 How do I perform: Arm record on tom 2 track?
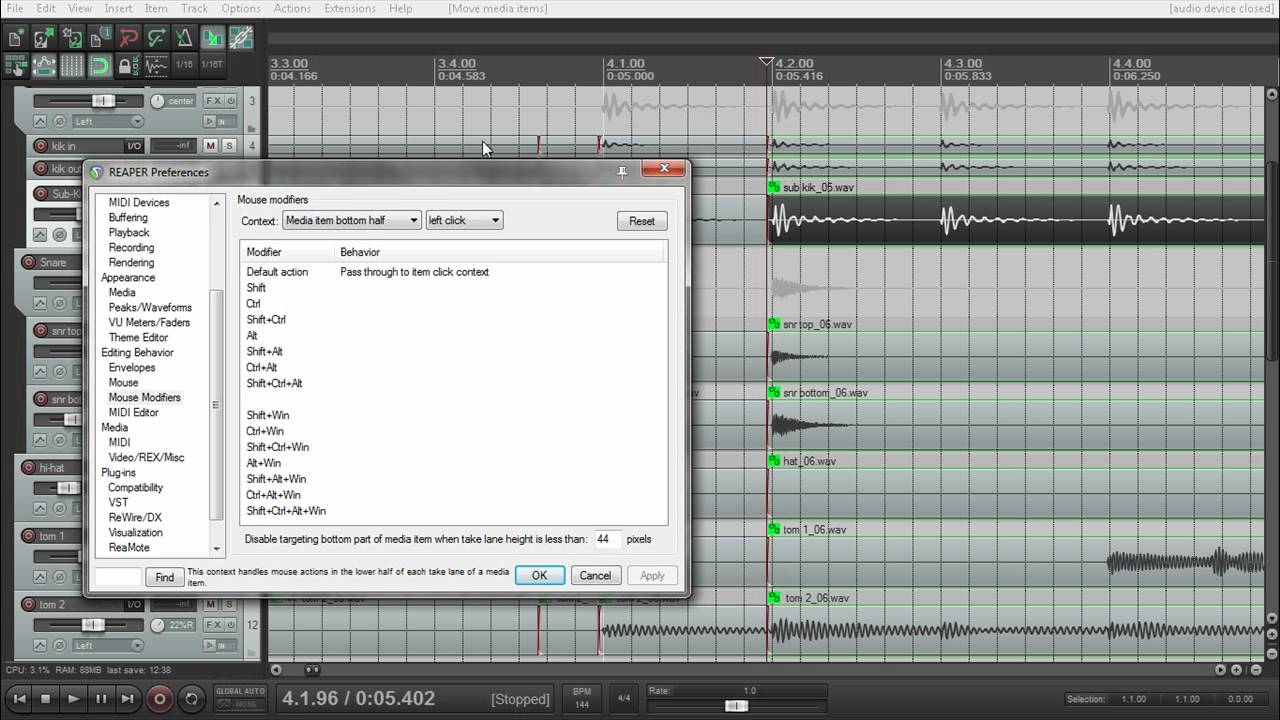28,604
